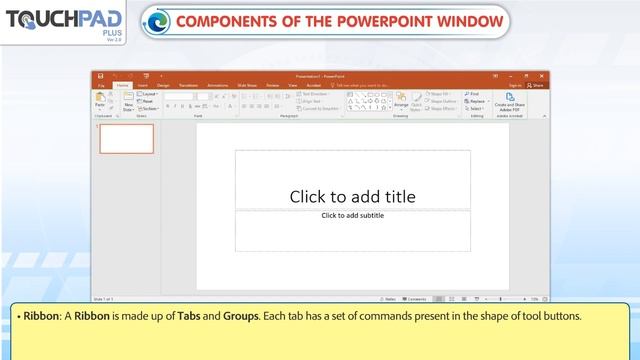Start Slide Show from the status bar icon
This screenshot has width=640, height=360.
tap(476, 299)
